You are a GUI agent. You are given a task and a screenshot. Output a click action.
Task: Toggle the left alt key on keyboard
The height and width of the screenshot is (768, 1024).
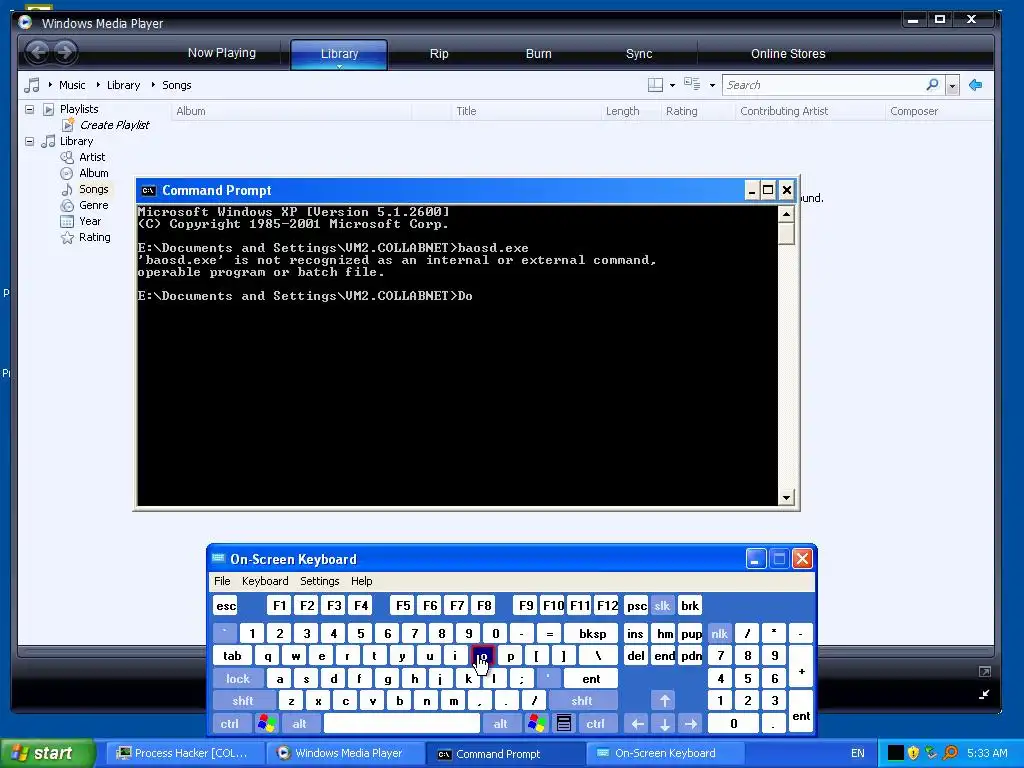[x=300, y=724]
